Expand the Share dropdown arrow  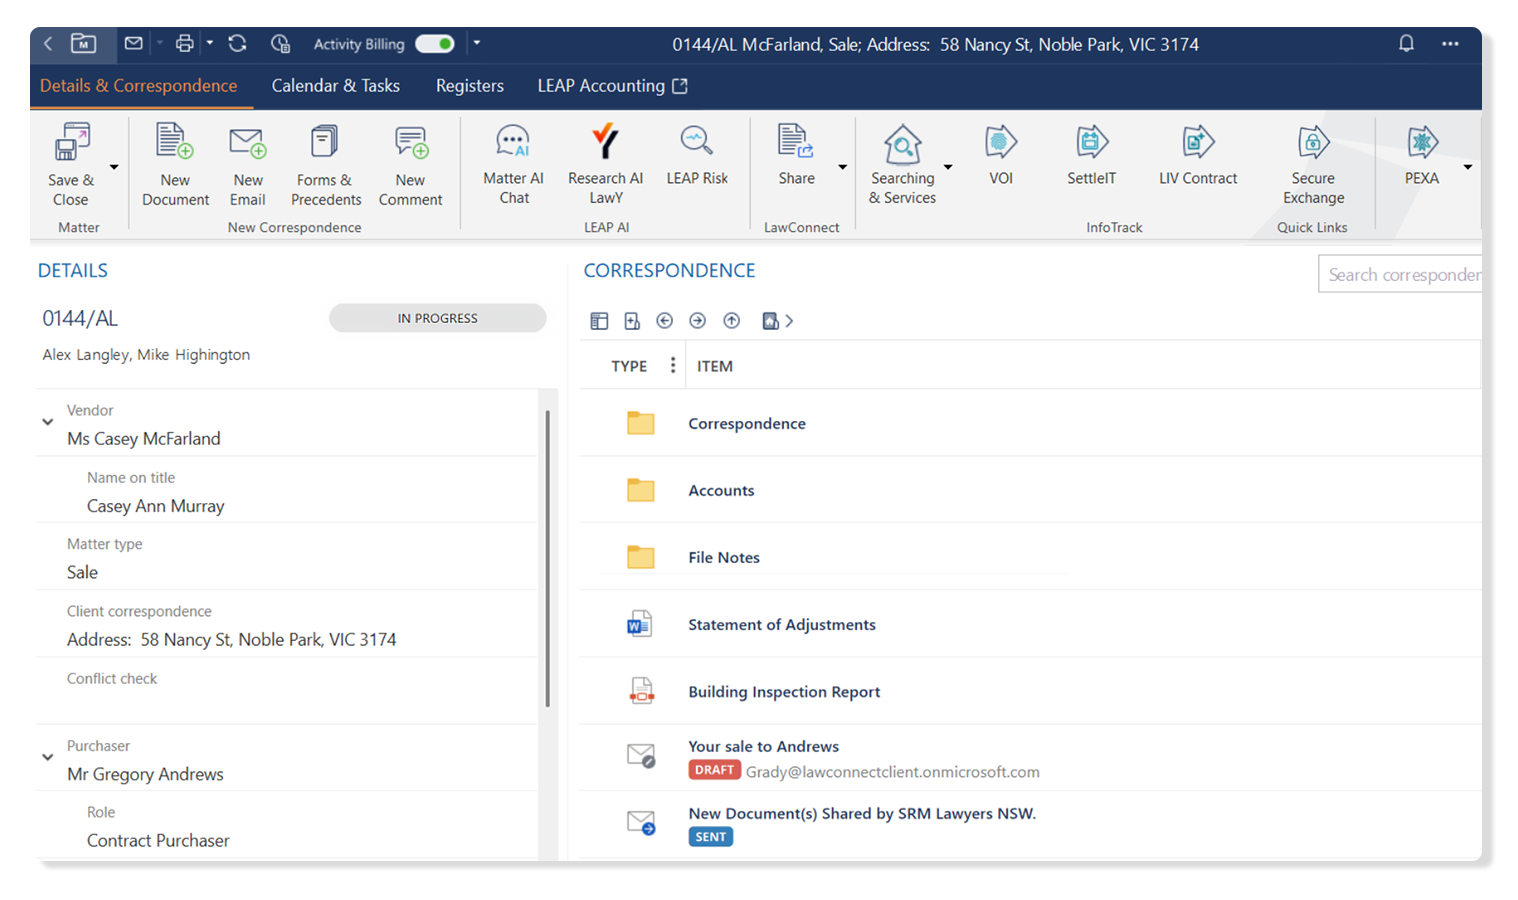(842, 167)
